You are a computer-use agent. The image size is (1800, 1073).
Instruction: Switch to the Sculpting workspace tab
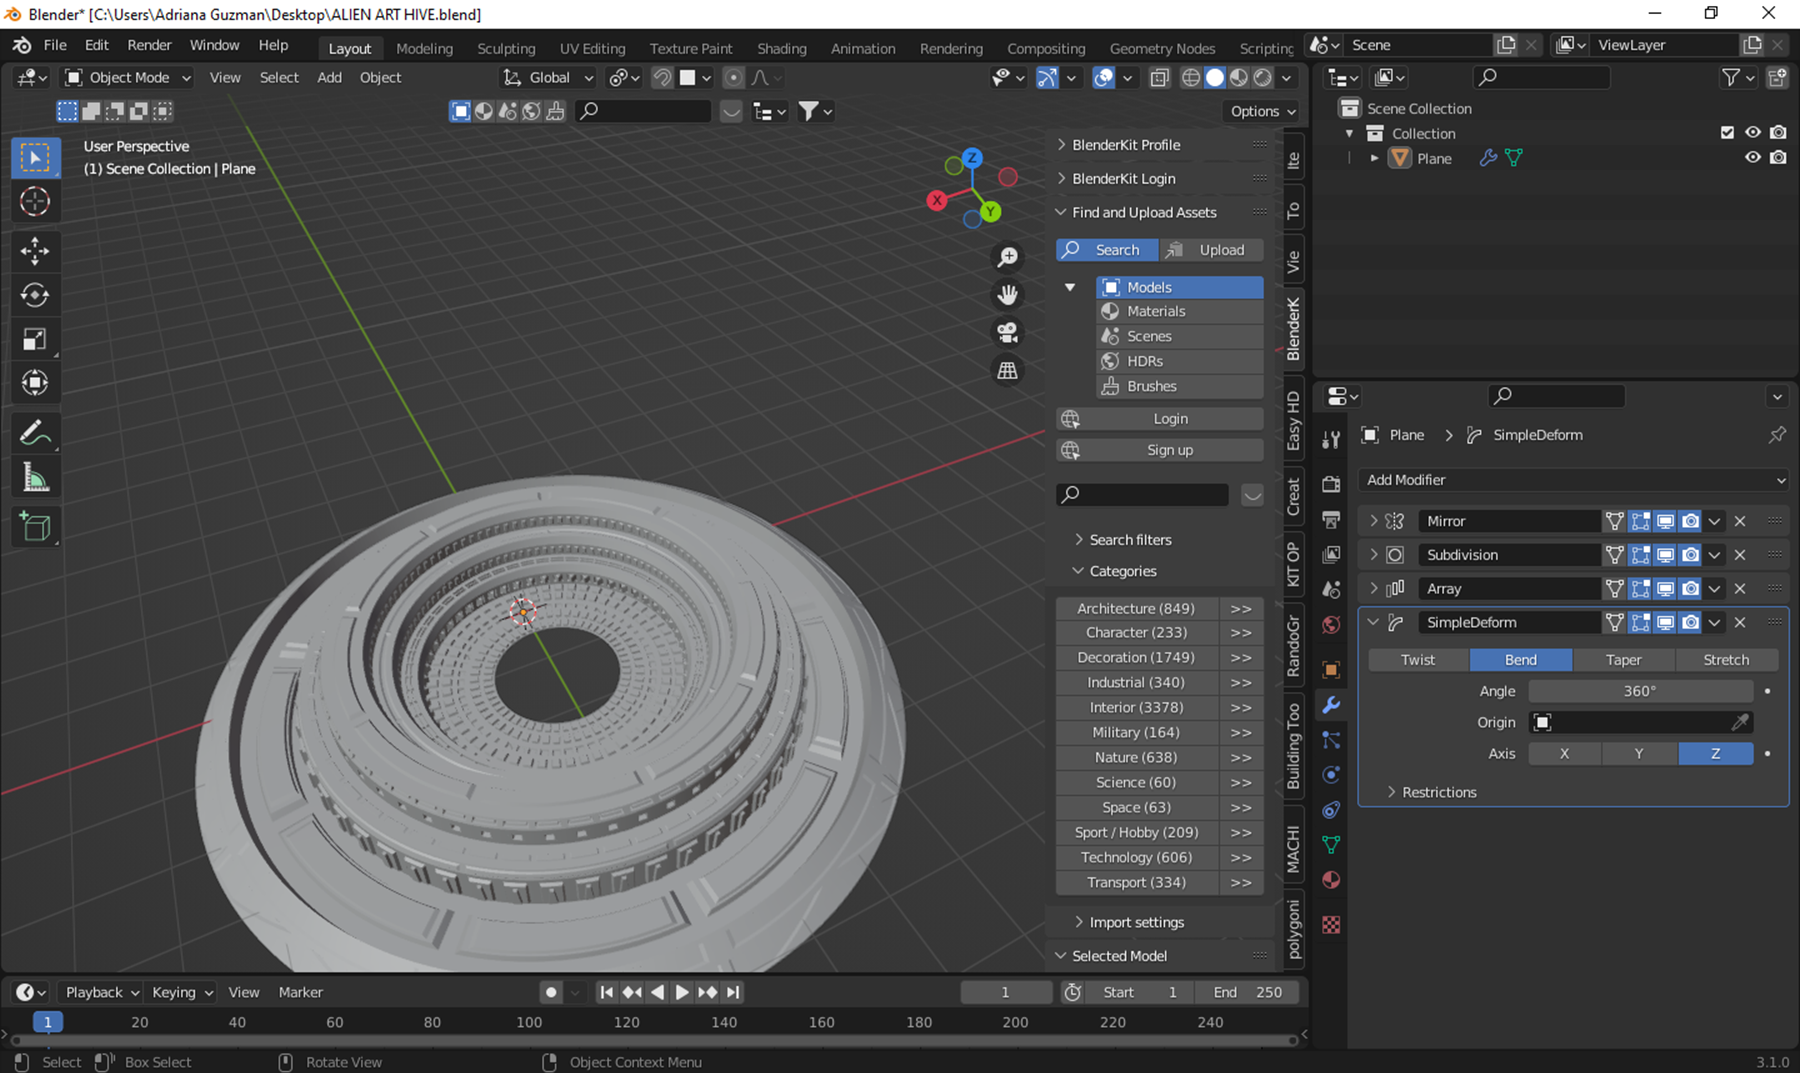click(x=506, y=48)
